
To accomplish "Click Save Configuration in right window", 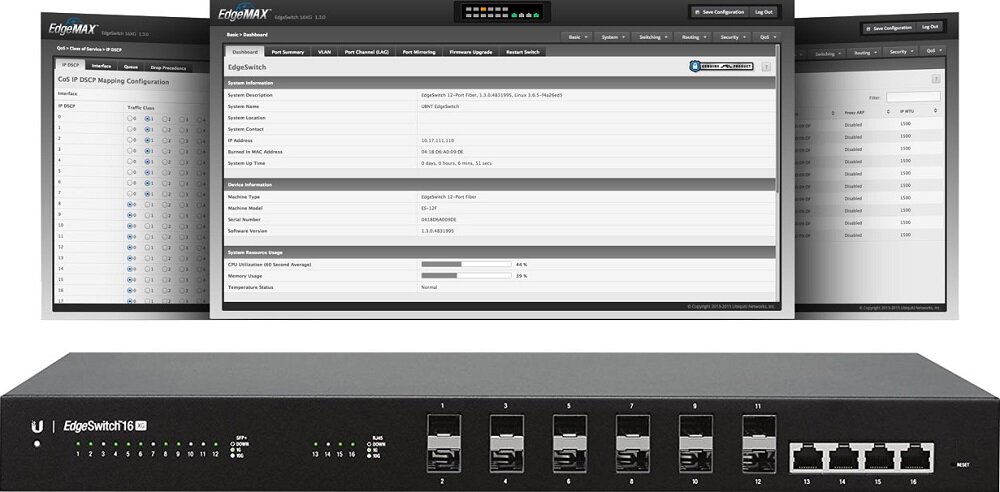I will coord(892,28).
